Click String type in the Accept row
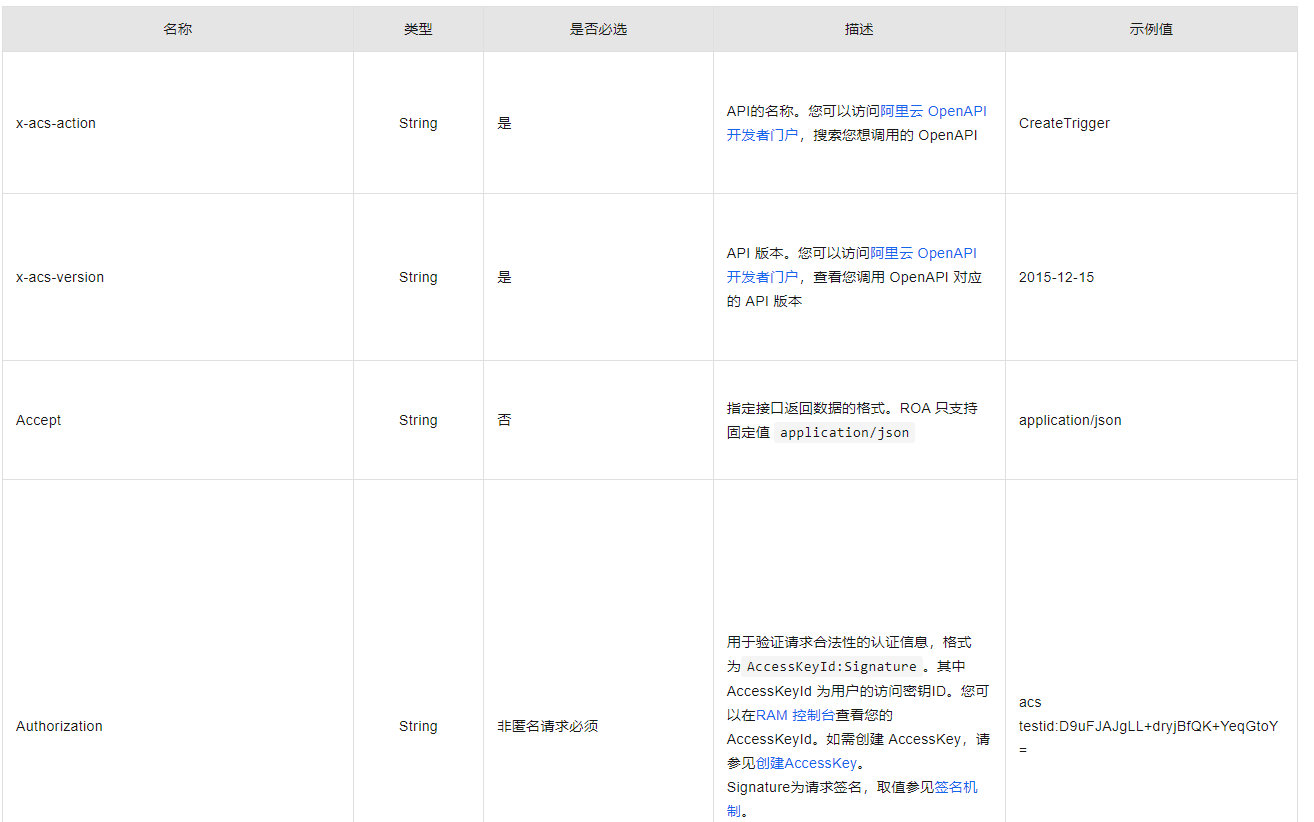The height and width of the screenshot is (822, 1314). coord(418,420)
